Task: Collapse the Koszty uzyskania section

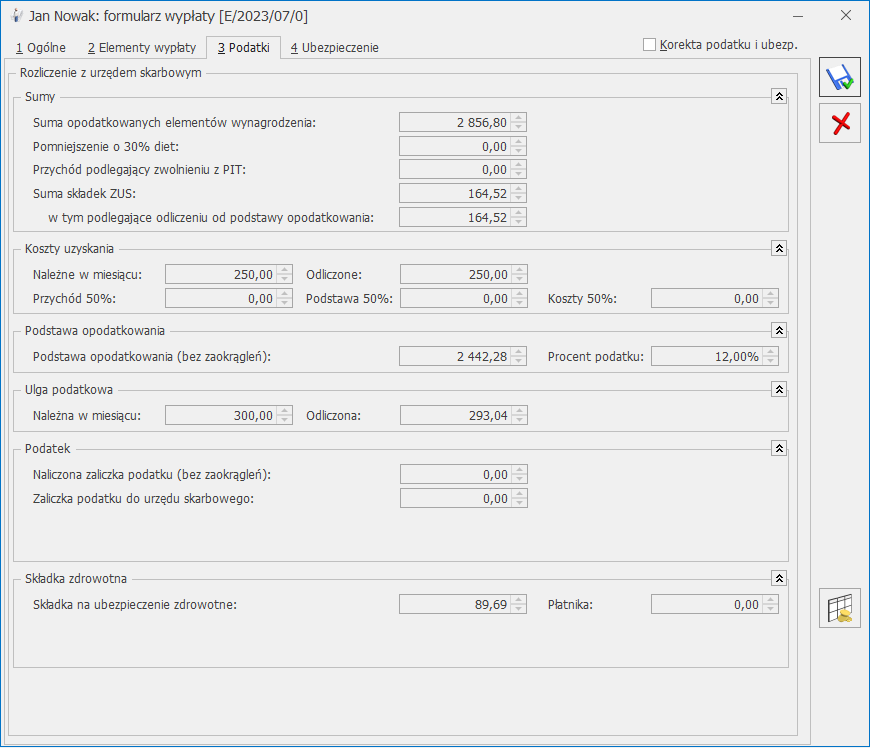Action: (779, 249)
